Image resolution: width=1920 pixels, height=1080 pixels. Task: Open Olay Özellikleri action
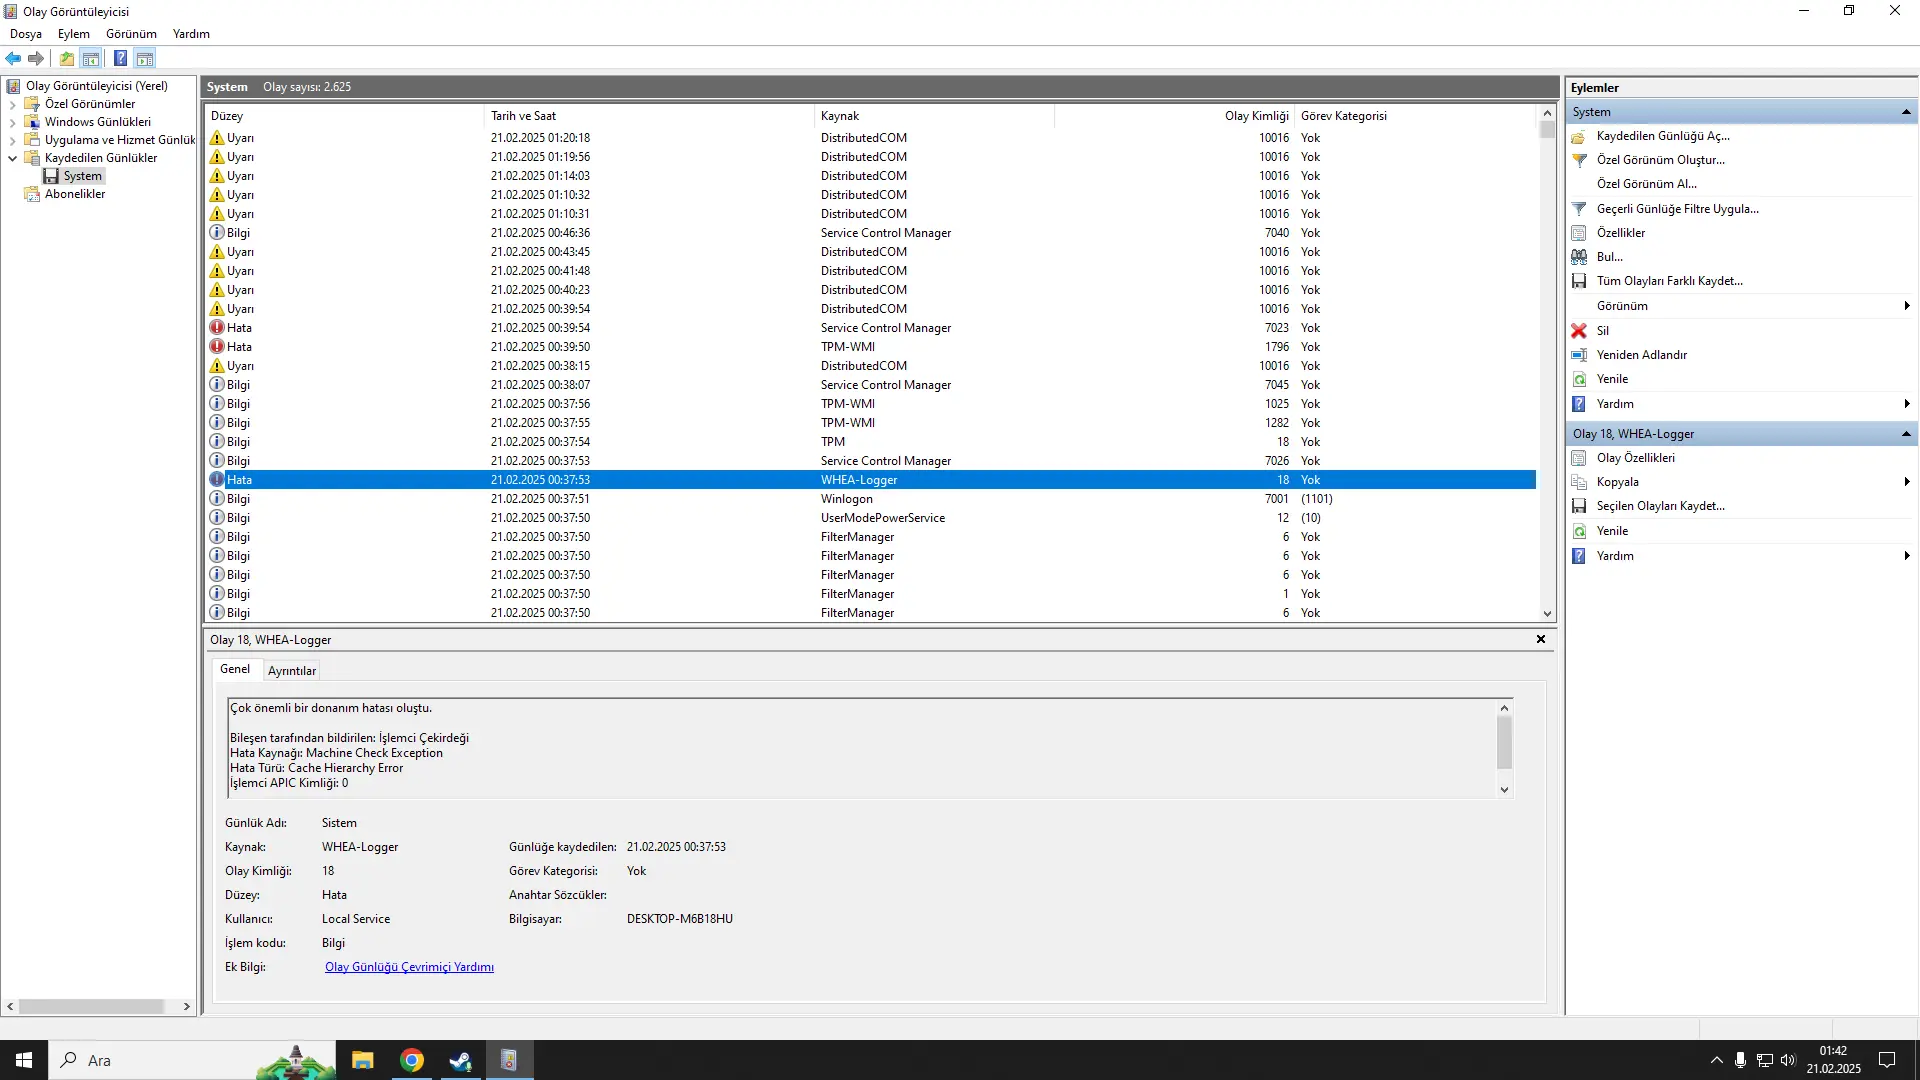1635,458
